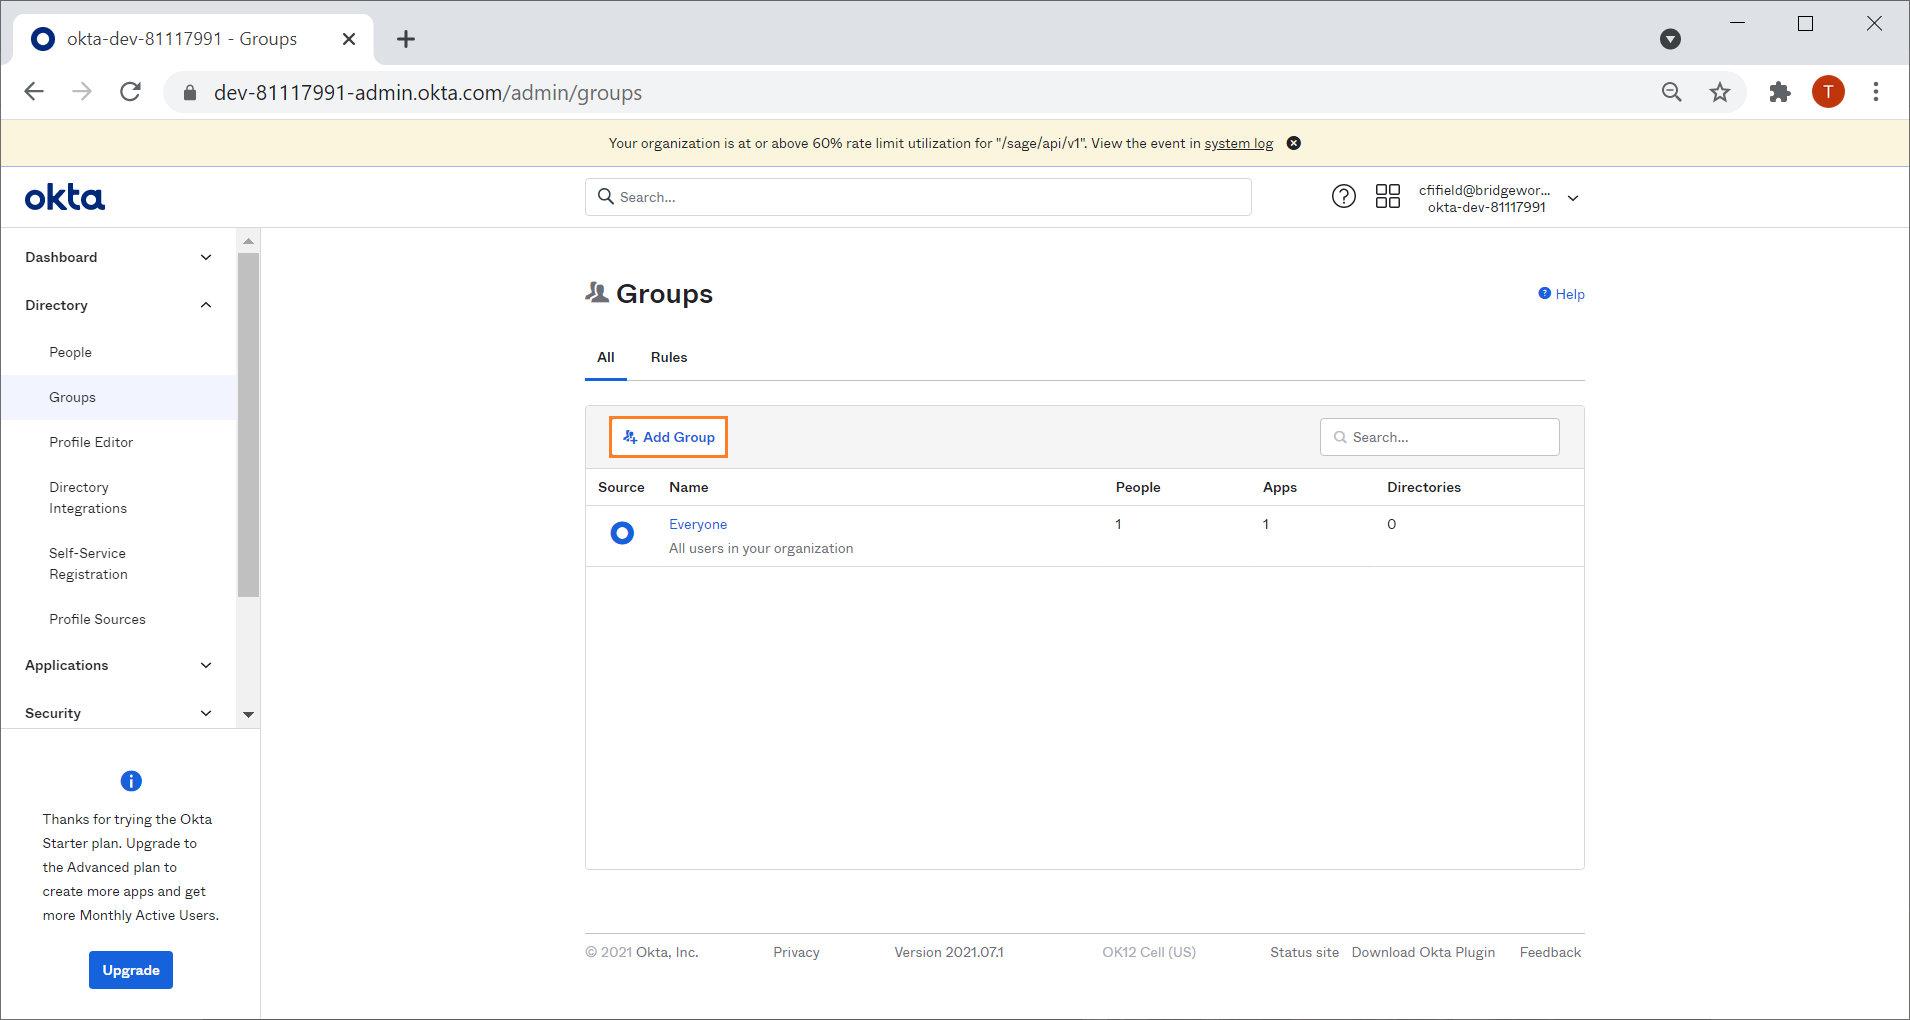Open Self-Service Registration in the sidebar
This screenshot has width=1910, height=1020.
[88, 564]
